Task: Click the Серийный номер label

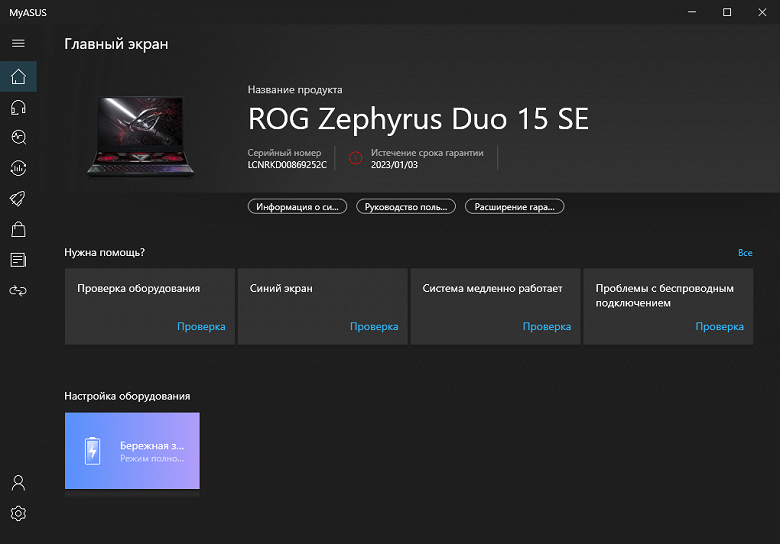Action: (x=284, y=153)
